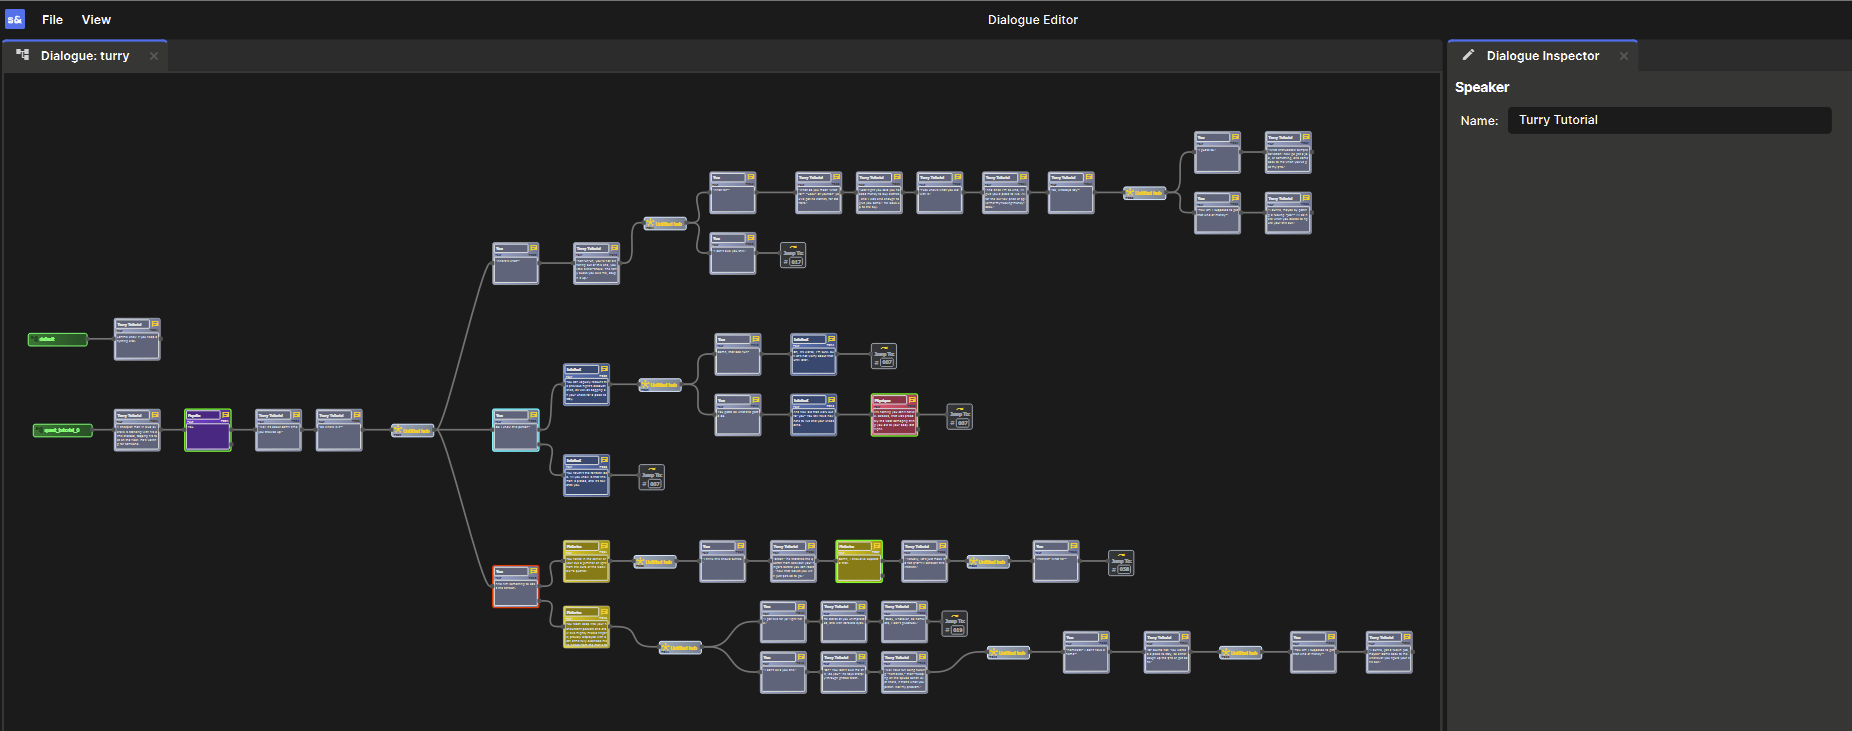Click chat icon on cyan-bordered node
Image resolution: width=1852 pixels, height=731 pixels.
534,415
